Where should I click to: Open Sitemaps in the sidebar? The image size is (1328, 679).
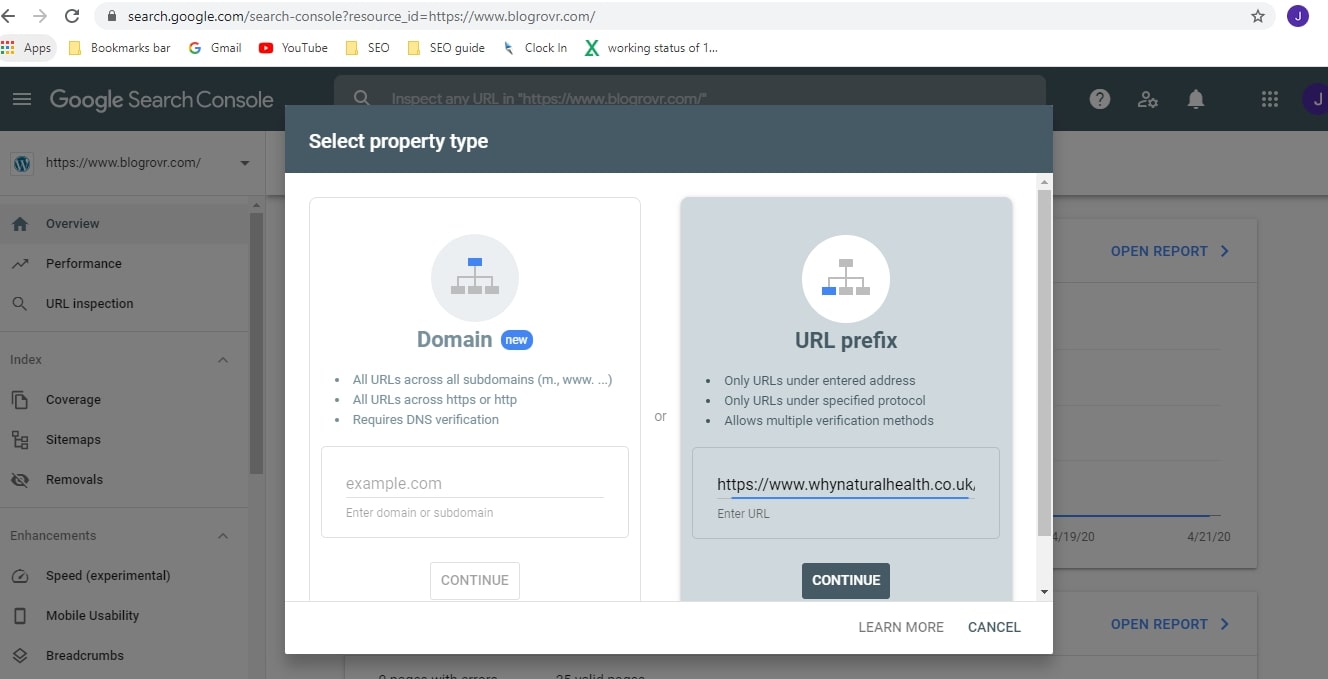click(x=72, y=439)
